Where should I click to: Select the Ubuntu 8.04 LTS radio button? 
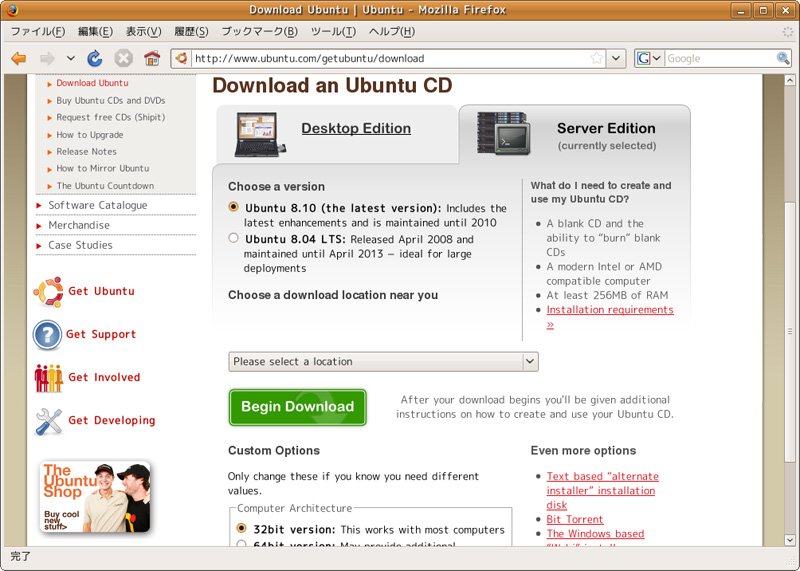point(234,238)
